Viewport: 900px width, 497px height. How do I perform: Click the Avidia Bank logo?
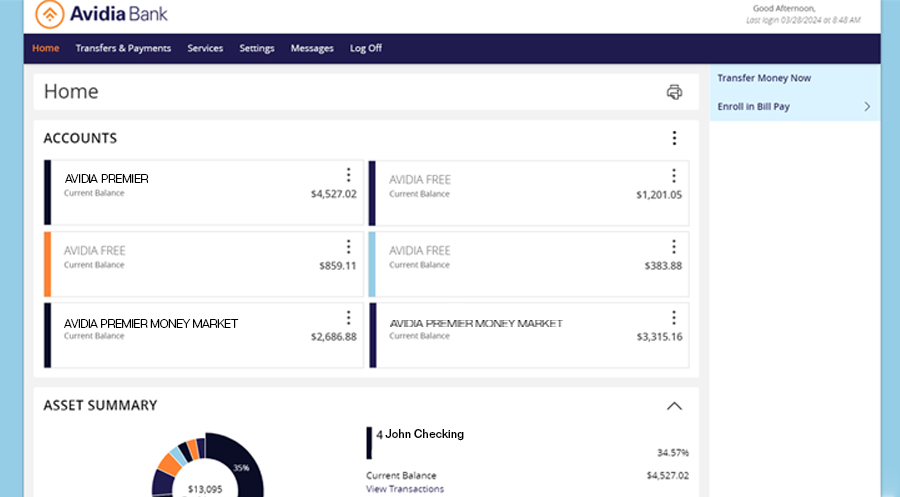(x=102, y=14)
